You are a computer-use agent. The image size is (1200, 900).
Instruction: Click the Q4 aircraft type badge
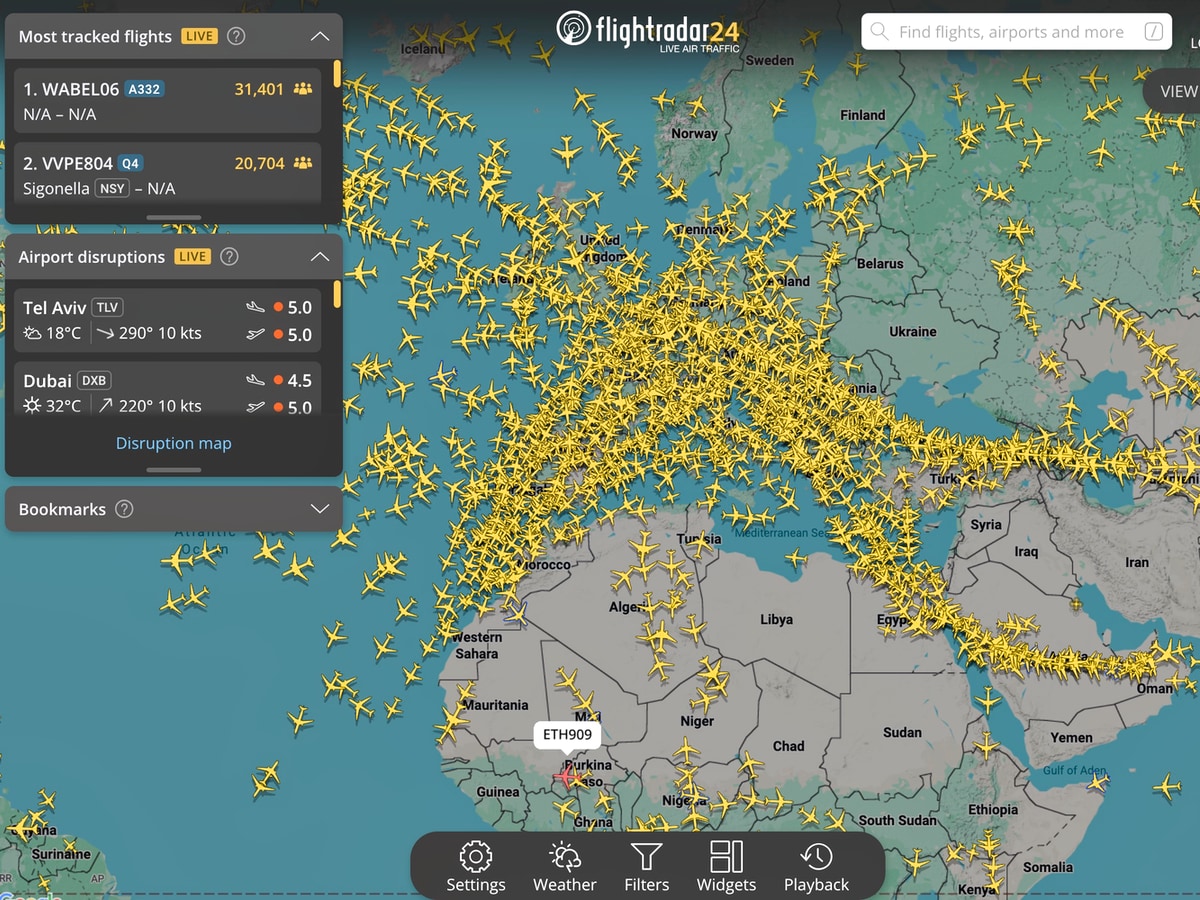click(x=131, y=163)
